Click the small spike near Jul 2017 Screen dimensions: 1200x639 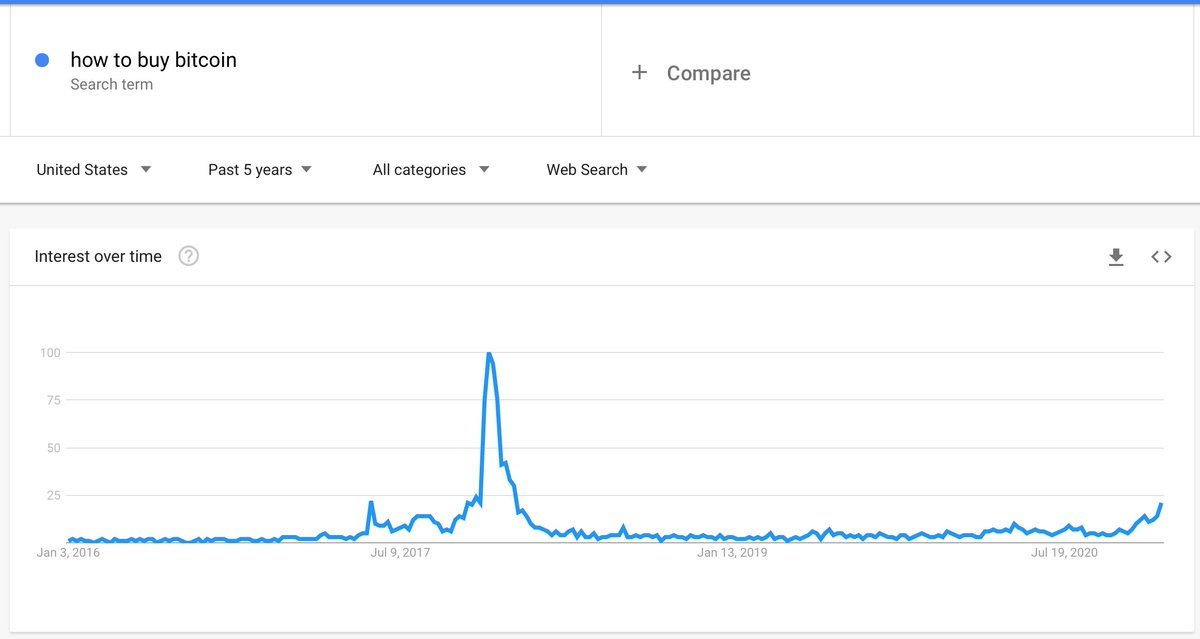[371, 502]
